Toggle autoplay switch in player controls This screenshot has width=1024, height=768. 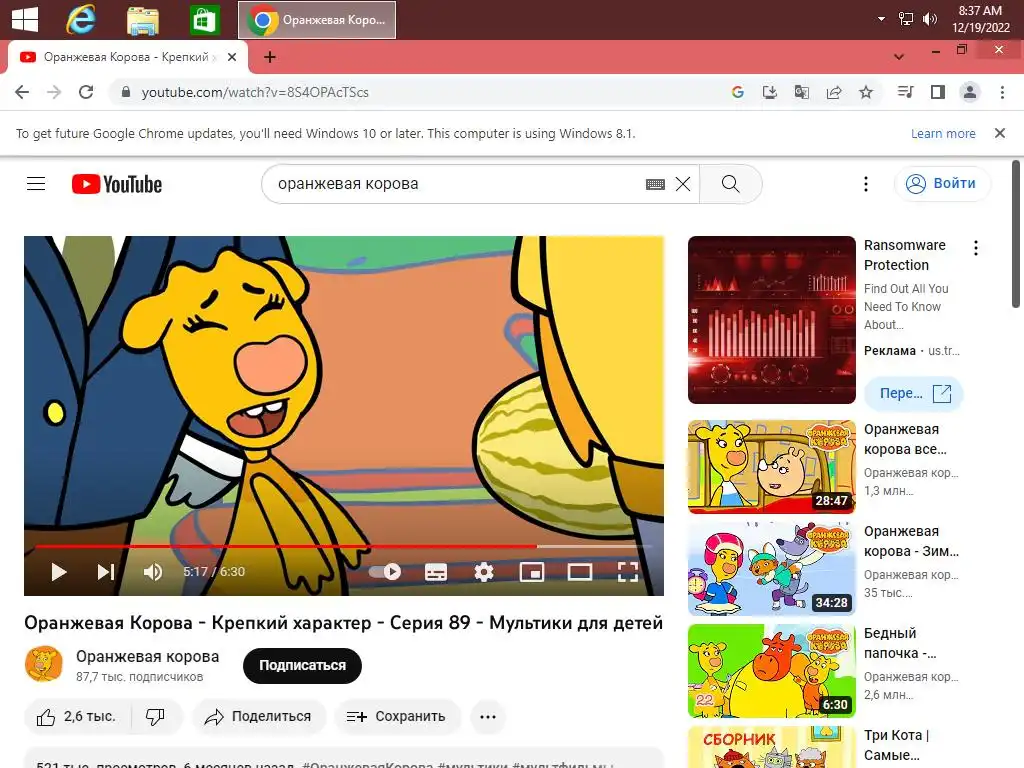(x=385, y=572)
